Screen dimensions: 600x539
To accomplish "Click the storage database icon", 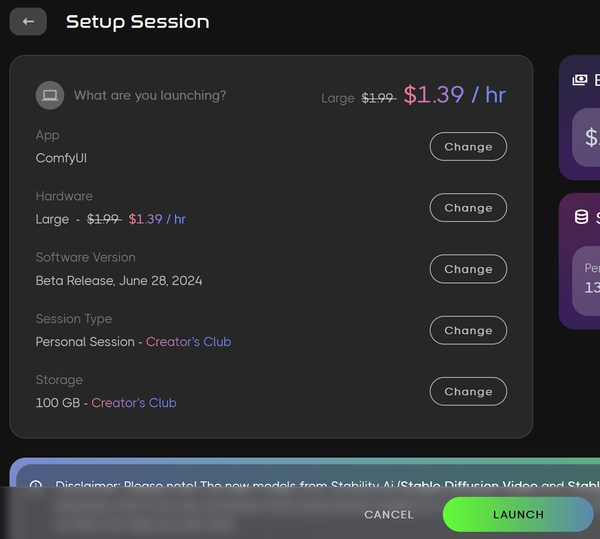I will click(x=581, y=217).
